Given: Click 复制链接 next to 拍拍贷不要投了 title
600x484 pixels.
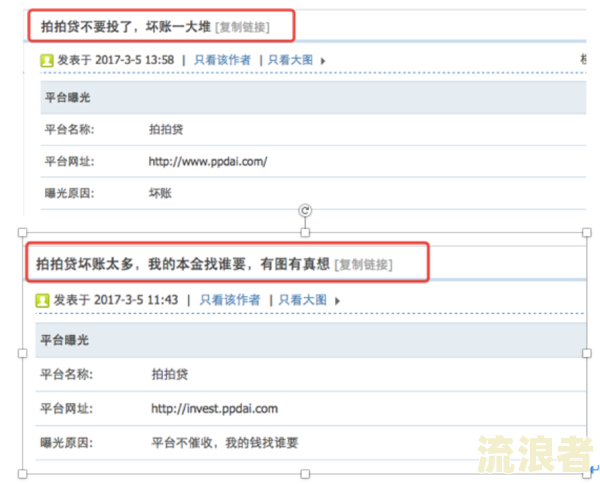Looking at the screenshot, I should point(243,28).
